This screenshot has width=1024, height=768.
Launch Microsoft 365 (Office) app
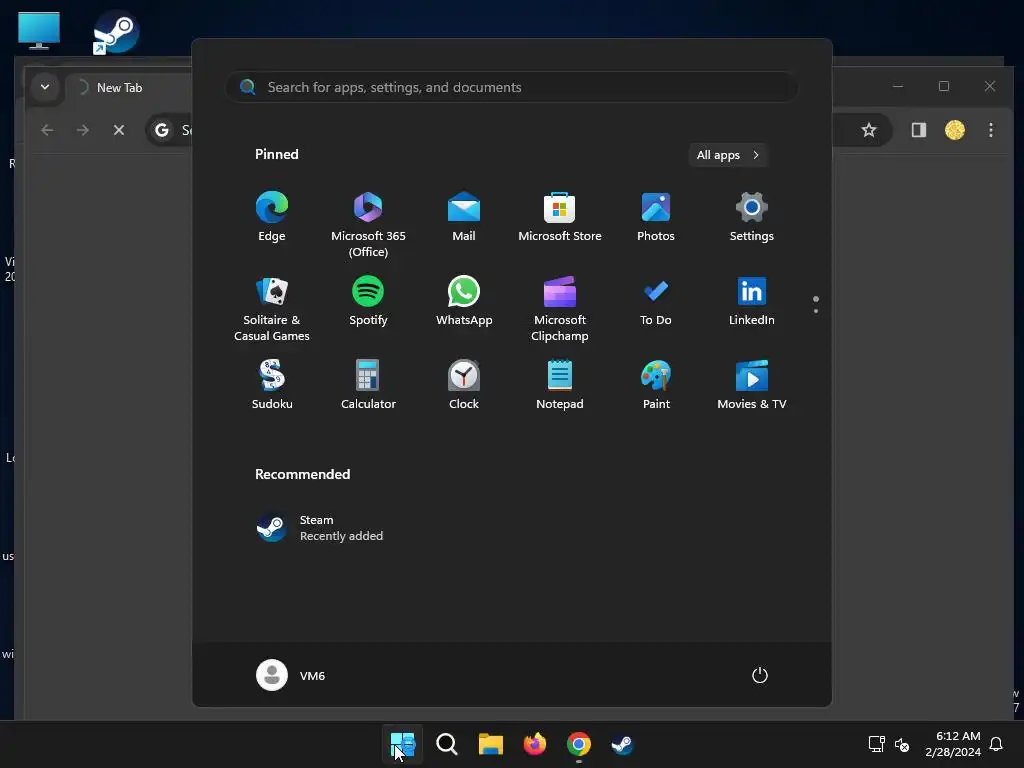pyautogui.click(x=368, y=225)
